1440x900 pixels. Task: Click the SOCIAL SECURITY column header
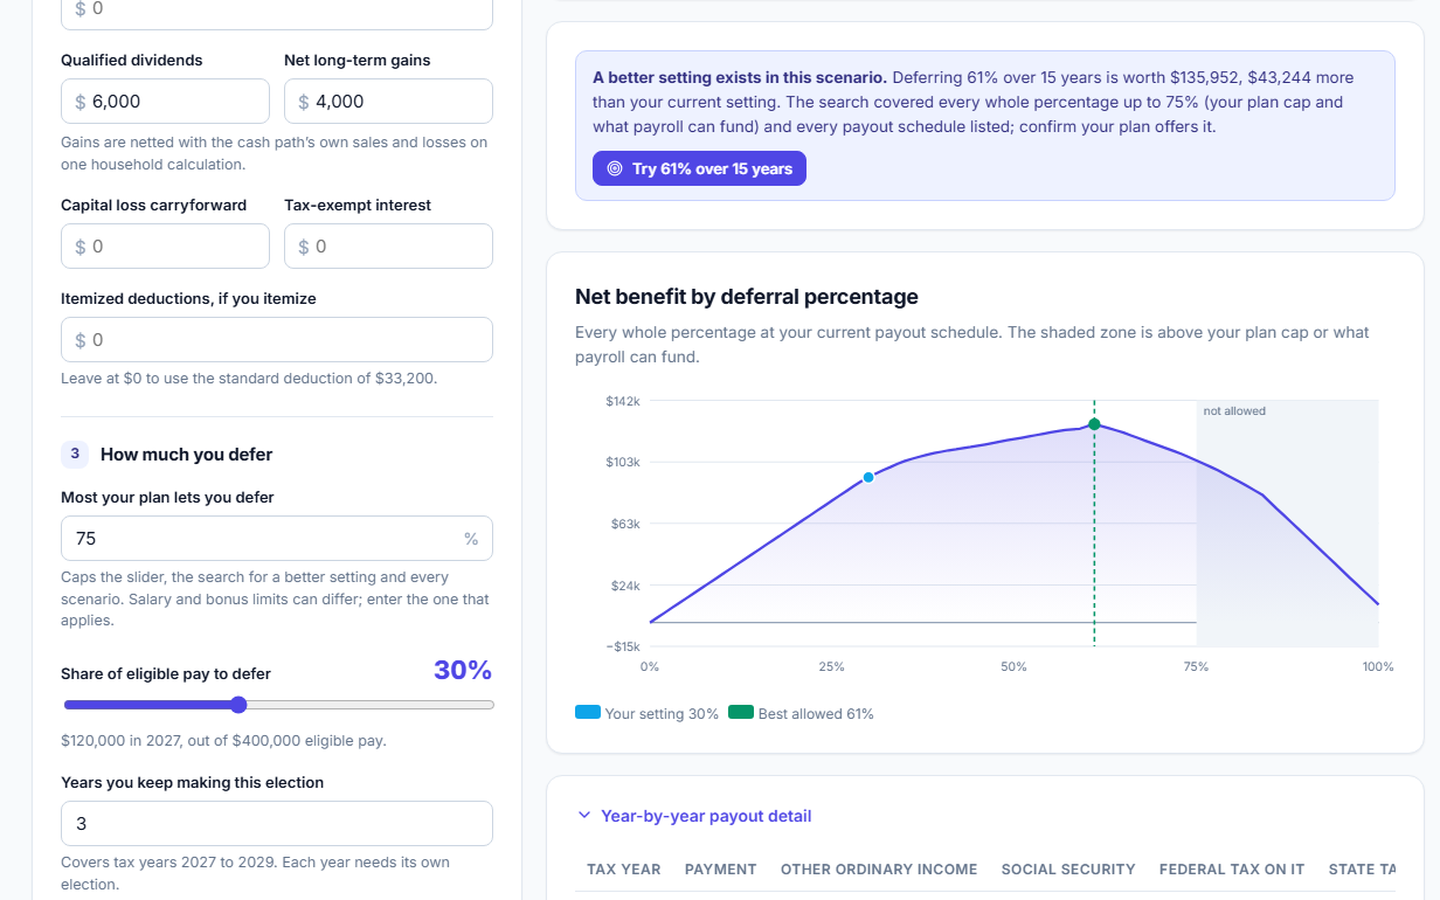pos(1068,869)
